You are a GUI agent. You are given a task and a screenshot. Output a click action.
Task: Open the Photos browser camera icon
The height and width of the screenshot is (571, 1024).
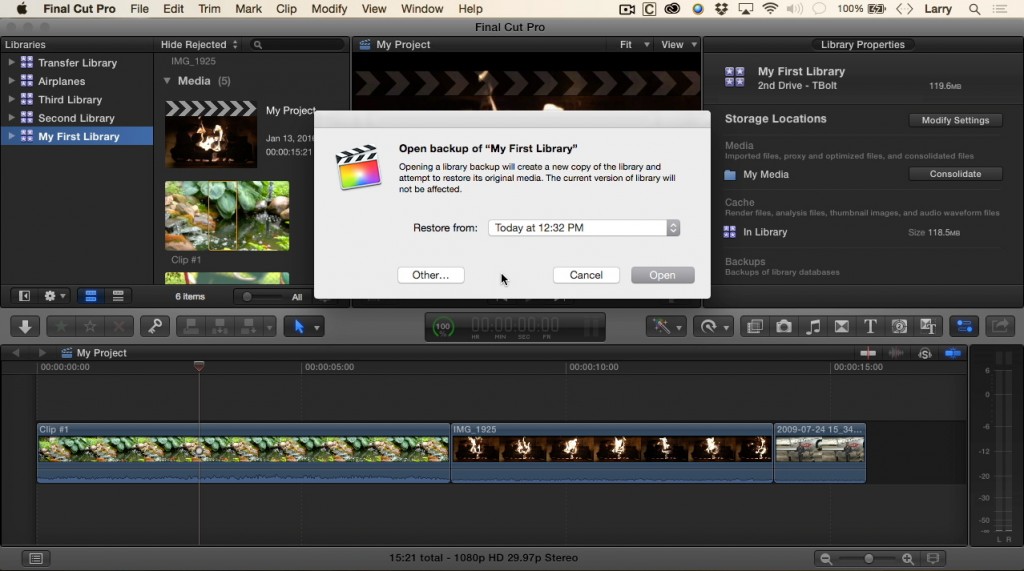(784, 326)
